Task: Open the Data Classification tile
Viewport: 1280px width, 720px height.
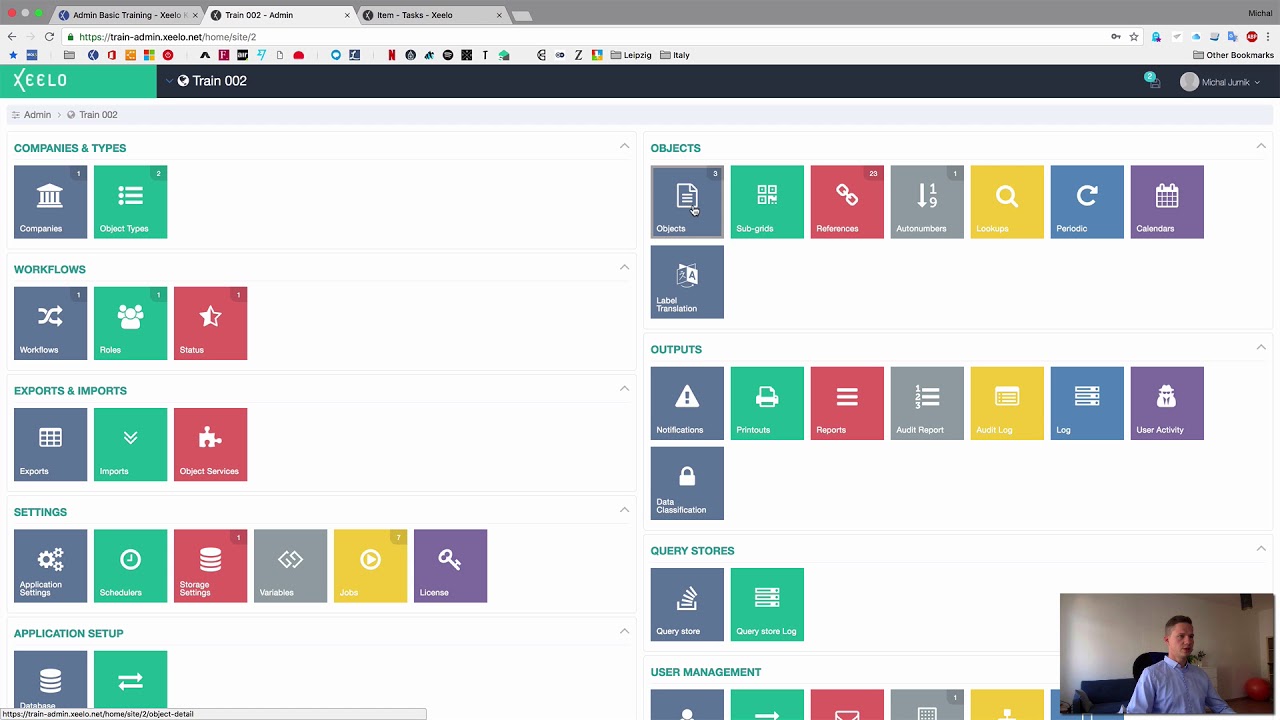Action: coord(687,483)
